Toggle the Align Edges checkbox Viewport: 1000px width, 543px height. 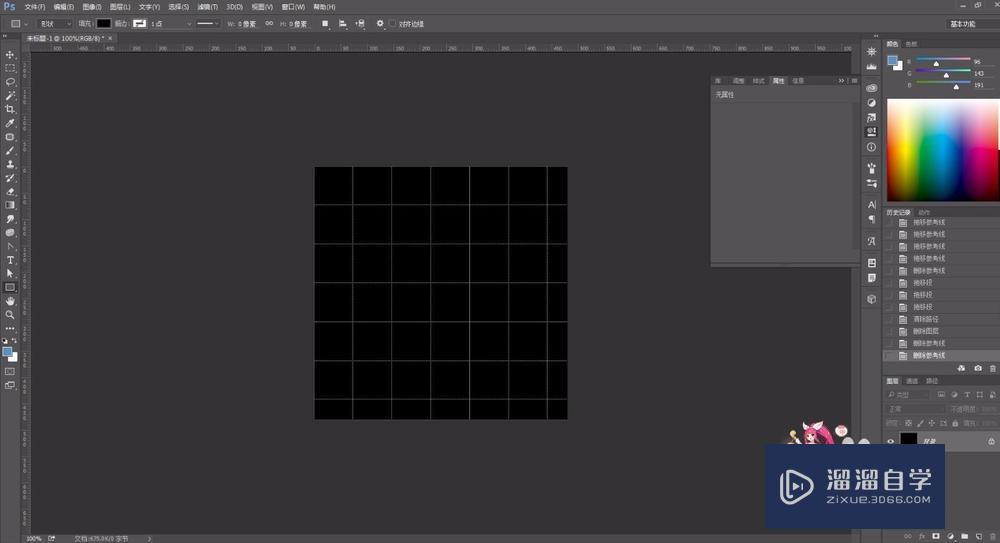coord(392,24)
